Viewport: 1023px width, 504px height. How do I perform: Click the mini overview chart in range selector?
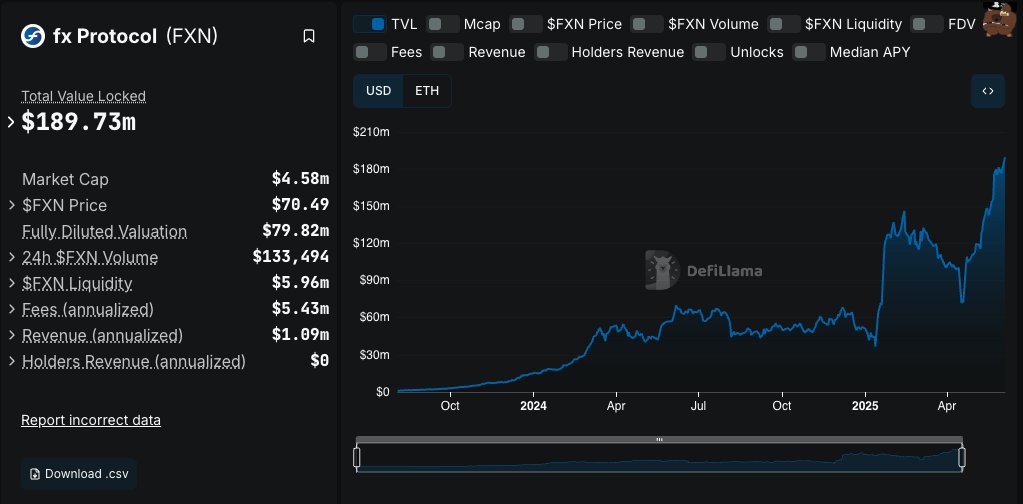(x=660, y=458)
